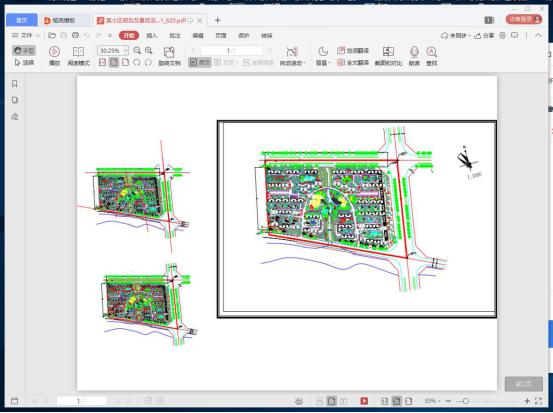Click the Share button in the top right
Viewport: 553px width, 413px height.
pos(484,35)
